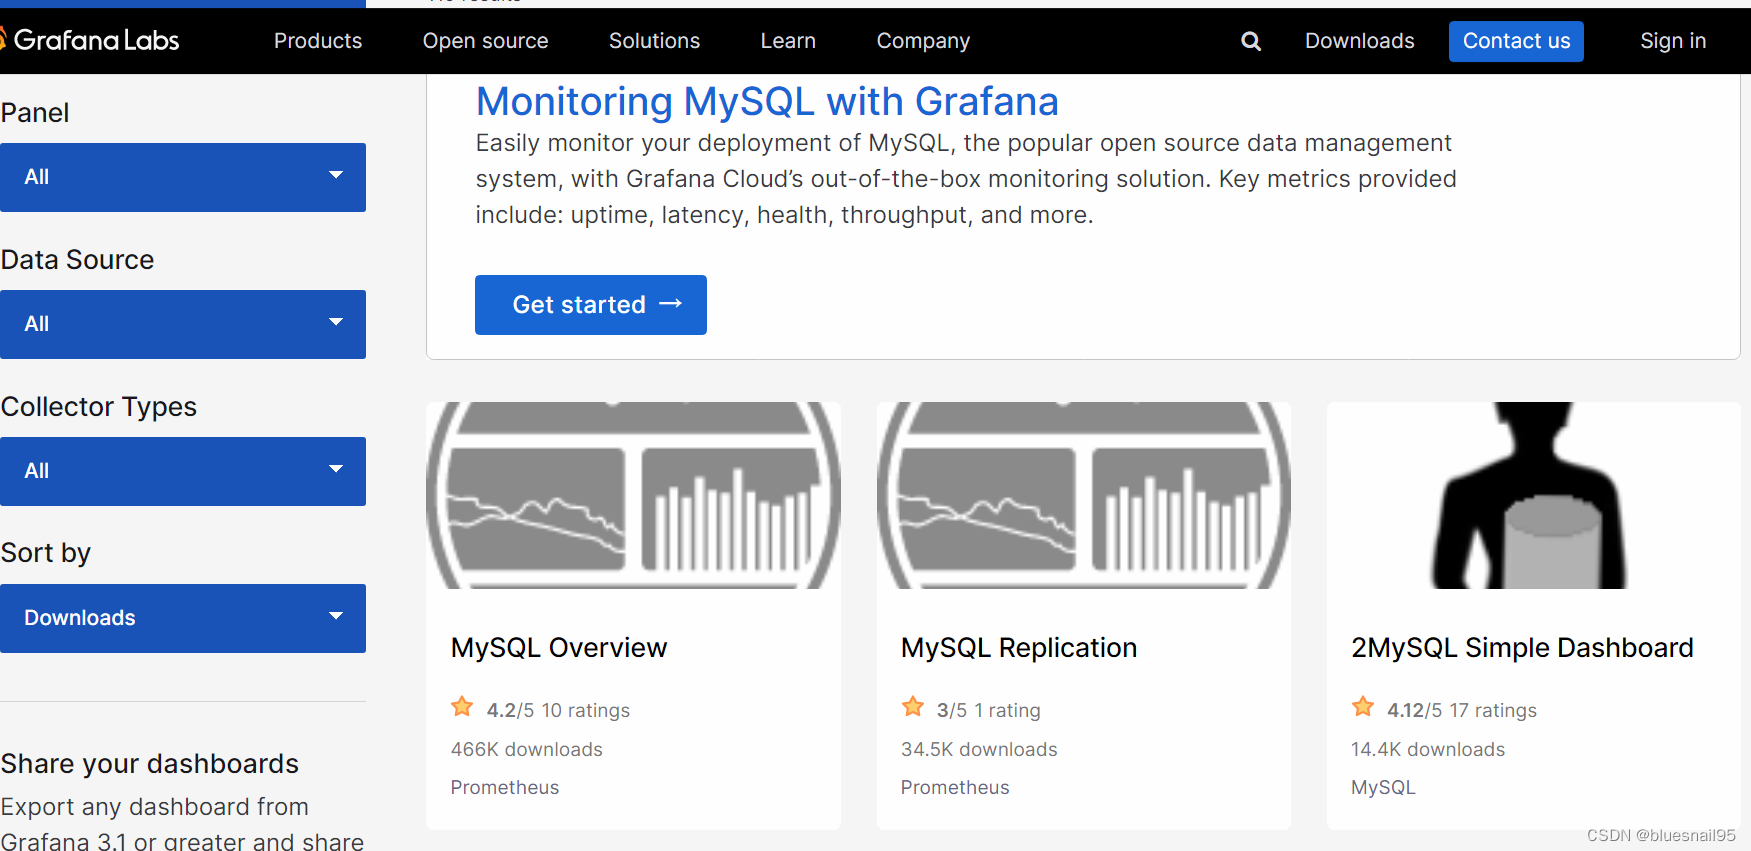Click star icon on MySQL Replication card
Image resolution: width=1751 pixels, height=851 pixels.
(x=912, y=707)
